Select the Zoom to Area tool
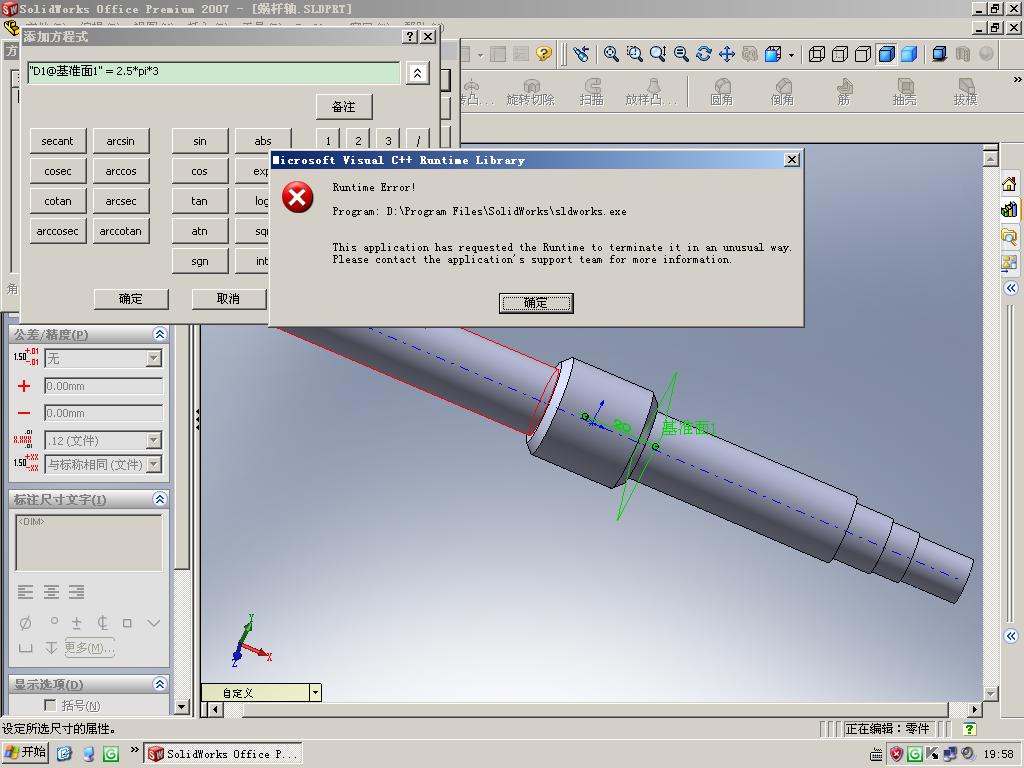 (x=634, y=54)
